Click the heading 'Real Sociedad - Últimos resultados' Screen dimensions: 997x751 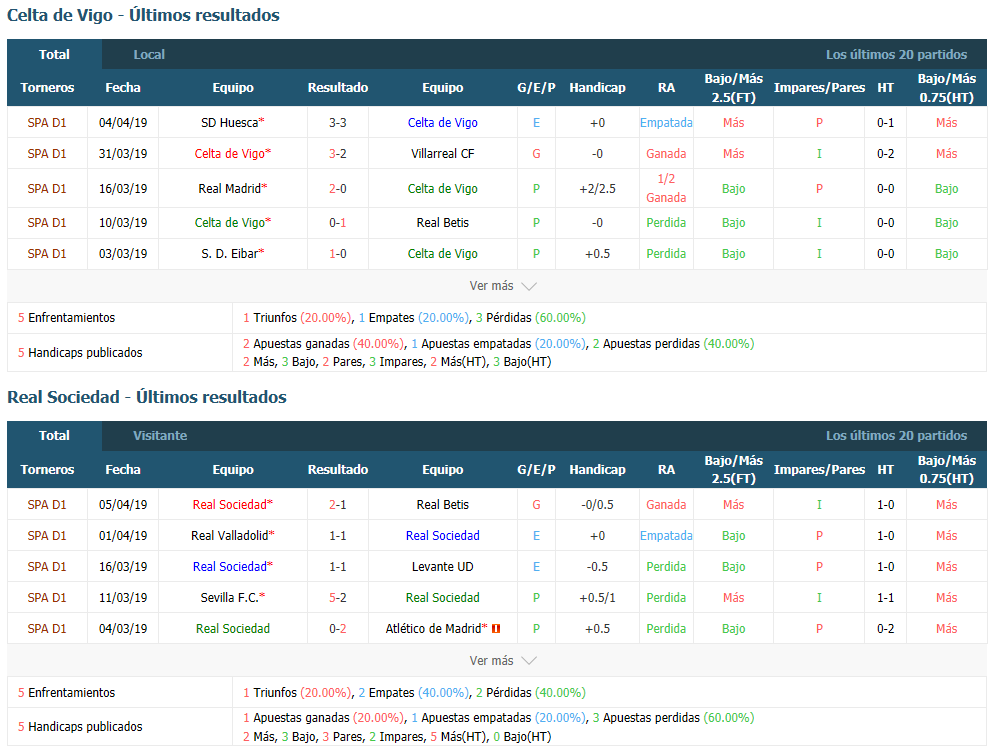147,397
